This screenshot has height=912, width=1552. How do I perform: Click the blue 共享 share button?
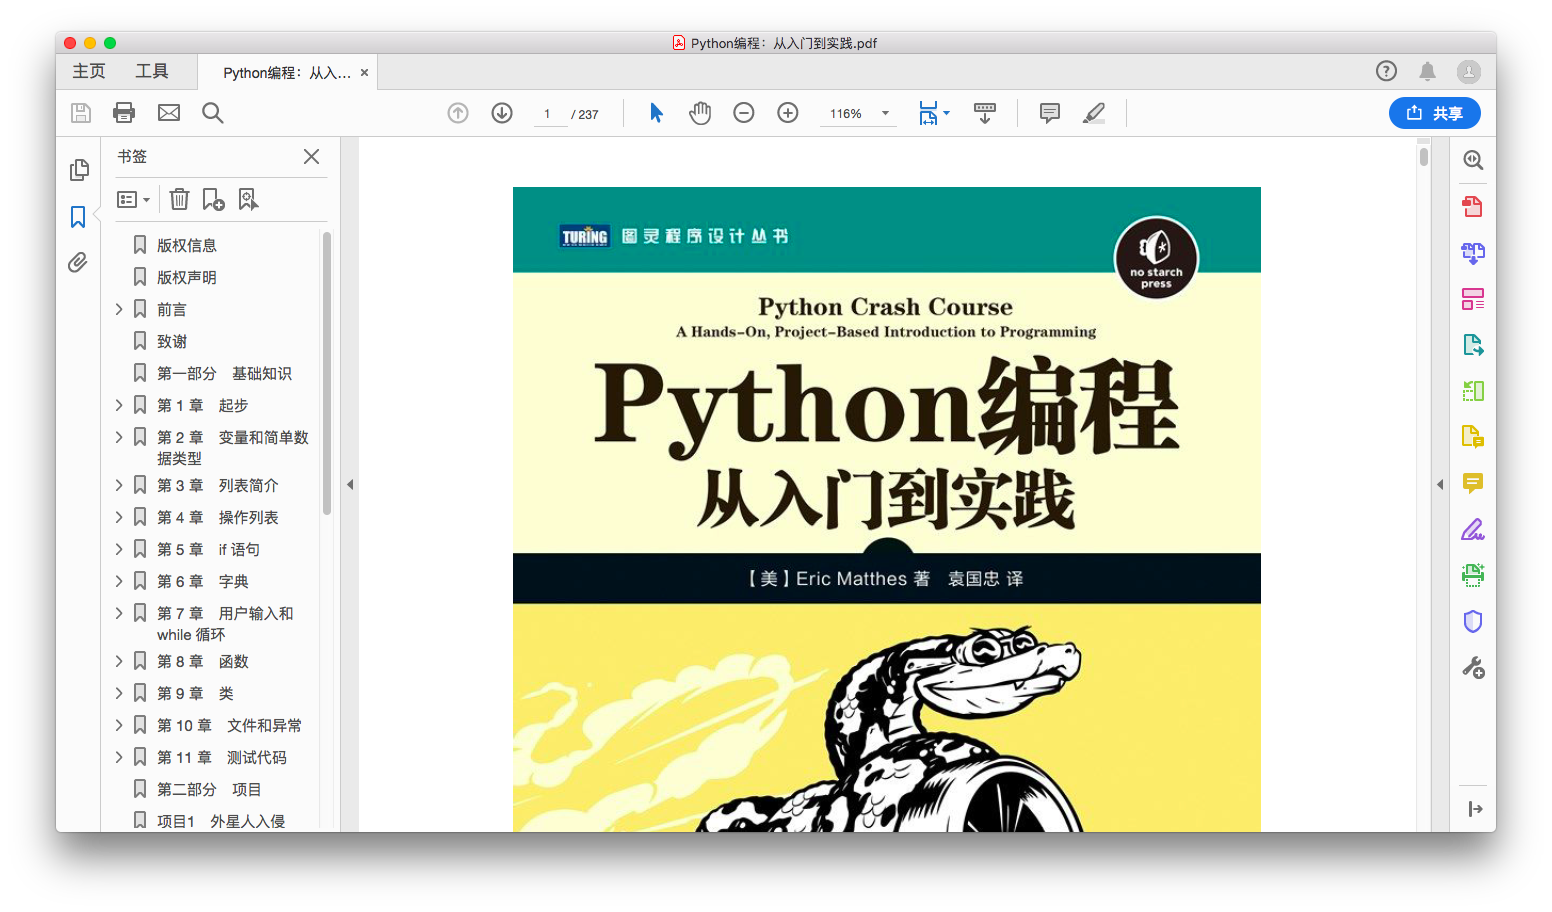click(1434, 113)
